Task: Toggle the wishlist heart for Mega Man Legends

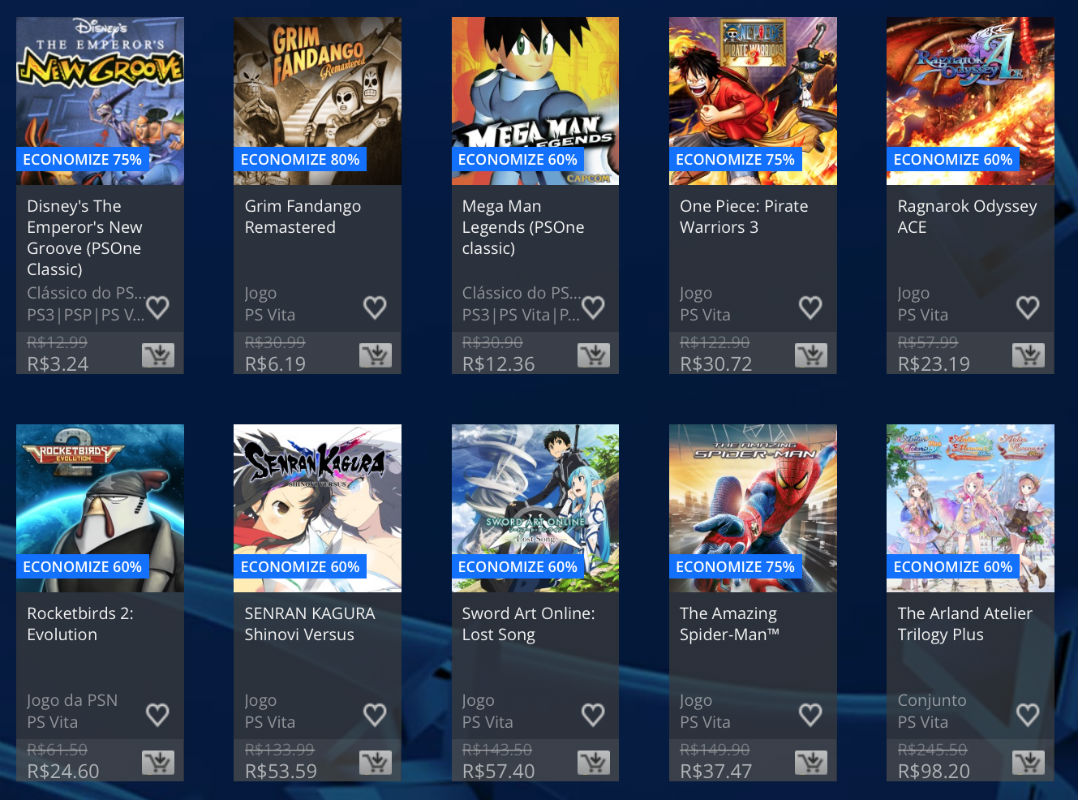Action: (x=593, y=307)
